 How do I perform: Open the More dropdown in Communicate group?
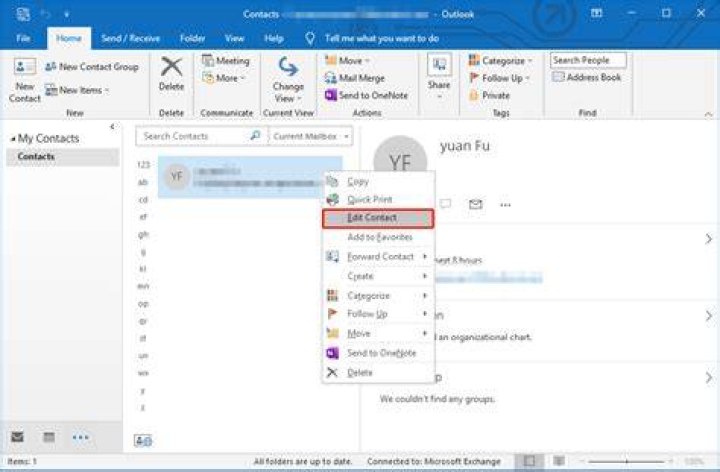(x=225, y=79)
